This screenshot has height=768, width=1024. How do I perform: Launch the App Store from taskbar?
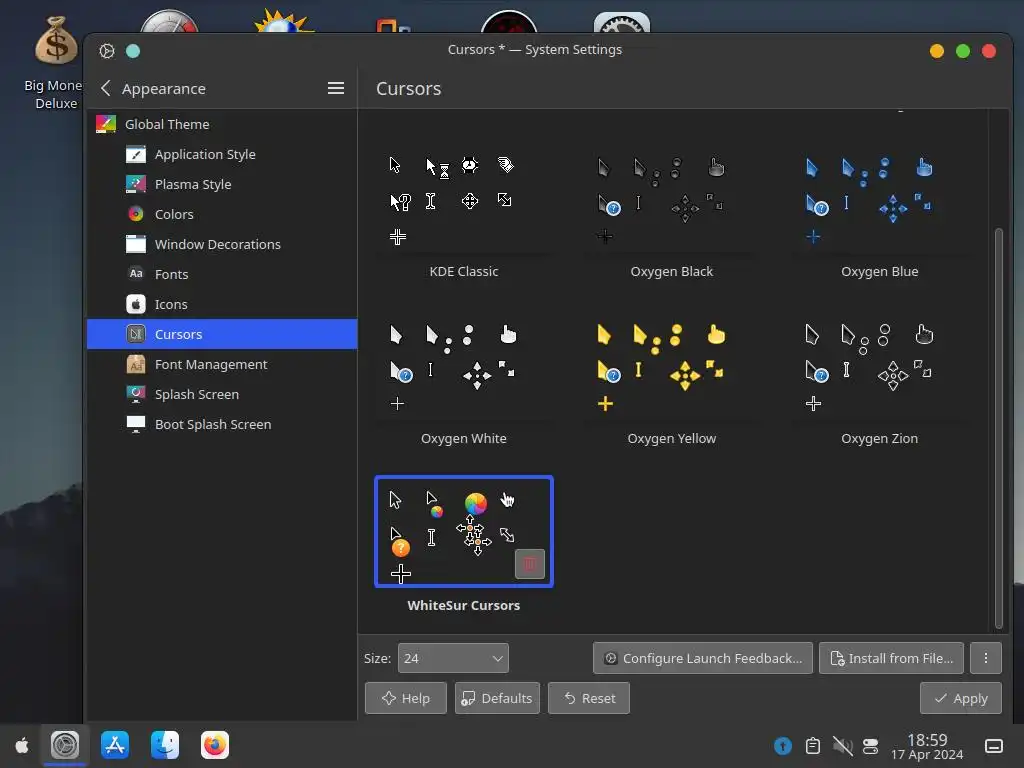(115, 745)
